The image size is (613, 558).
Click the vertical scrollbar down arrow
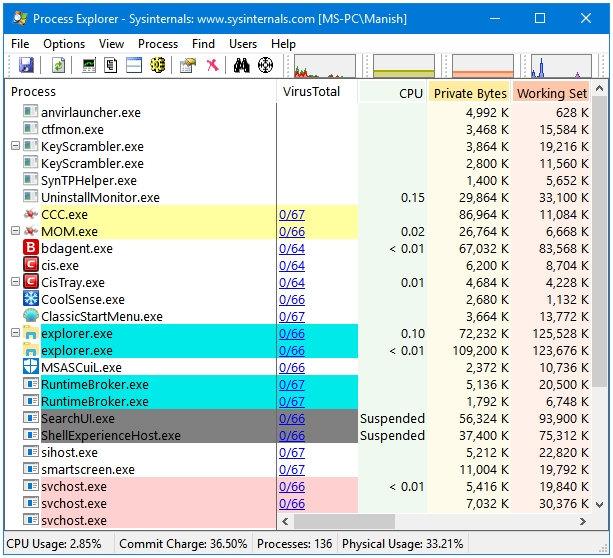pyautogui.click(x=599, y=504)
